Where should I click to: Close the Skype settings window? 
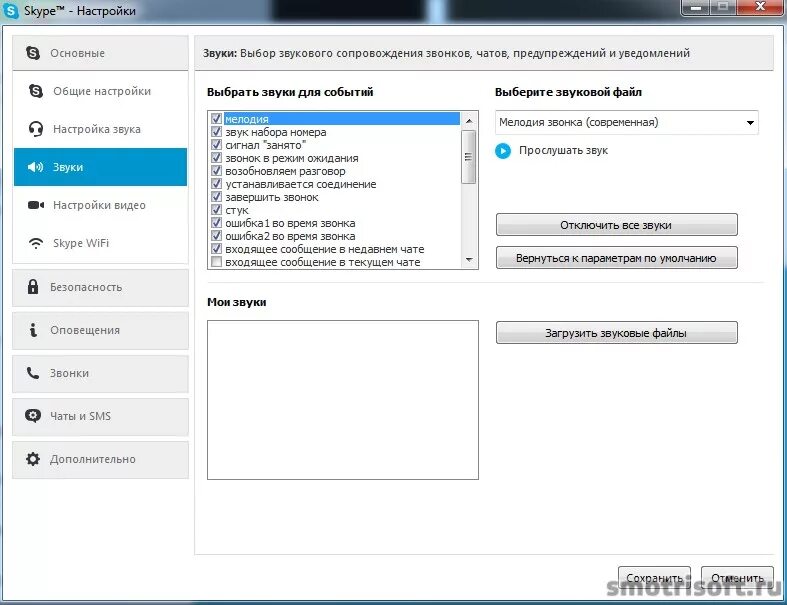click(760, 7)
